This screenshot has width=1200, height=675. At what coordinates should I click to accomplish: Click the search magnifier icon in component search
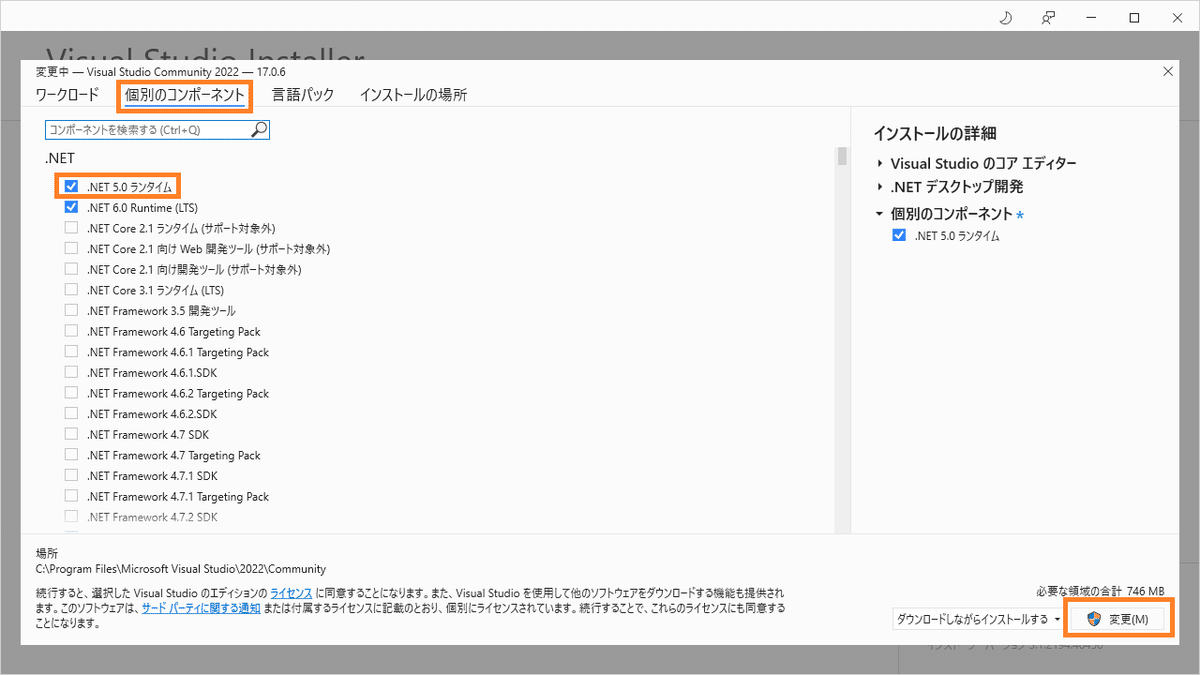(259, 130)
